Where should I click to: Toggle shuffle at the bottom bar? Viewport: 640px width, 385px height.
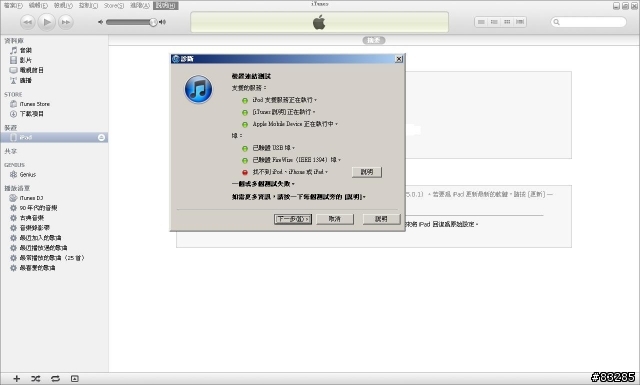click(36, 378)
